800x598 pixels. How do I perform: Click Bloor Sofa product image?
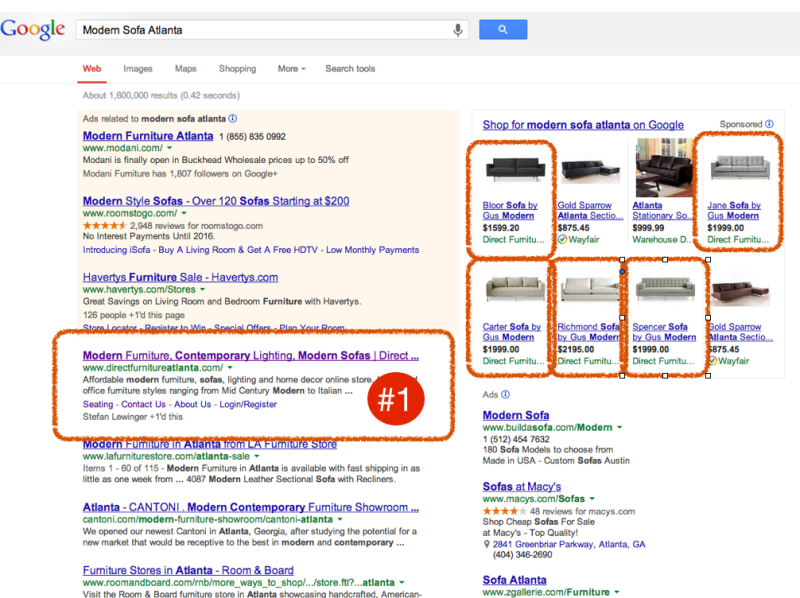click(515, 169)
